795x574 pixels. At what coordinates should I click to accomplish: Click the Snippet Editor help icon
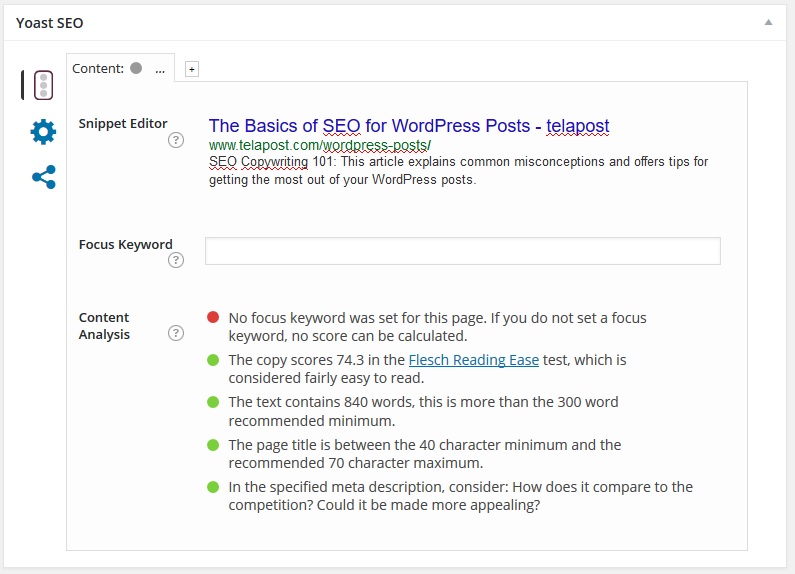point(176,140)
